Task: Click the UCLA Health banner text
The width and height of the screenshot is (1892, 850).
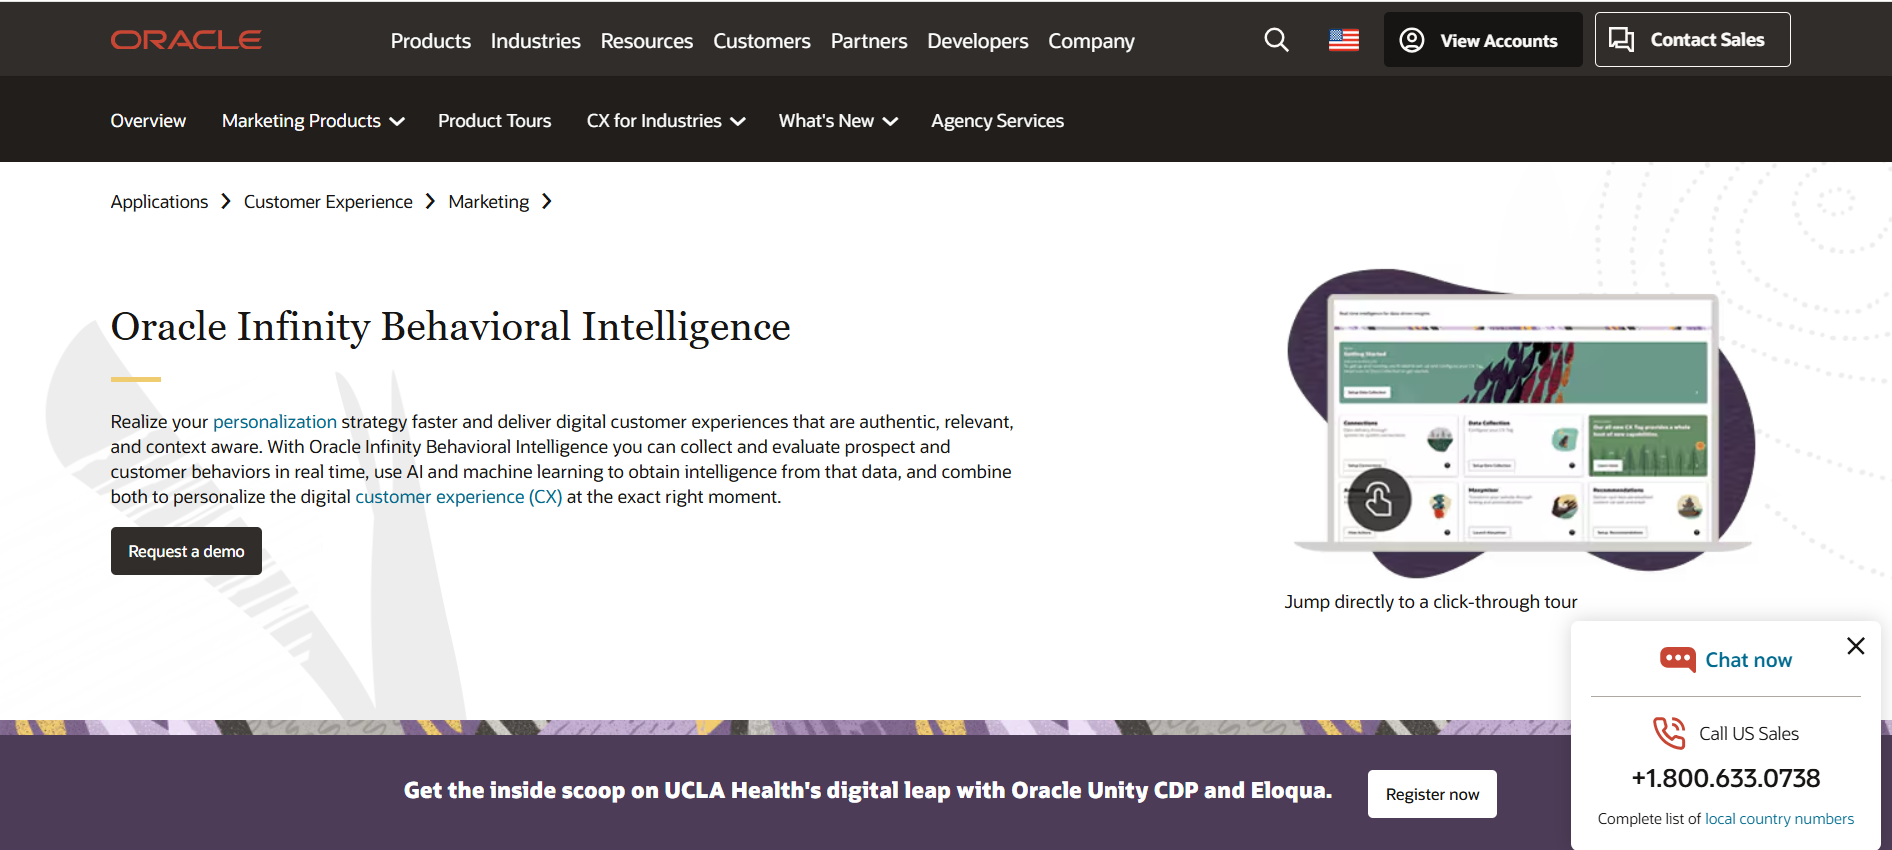Action: pyautogui.click(x=868, y=791)
